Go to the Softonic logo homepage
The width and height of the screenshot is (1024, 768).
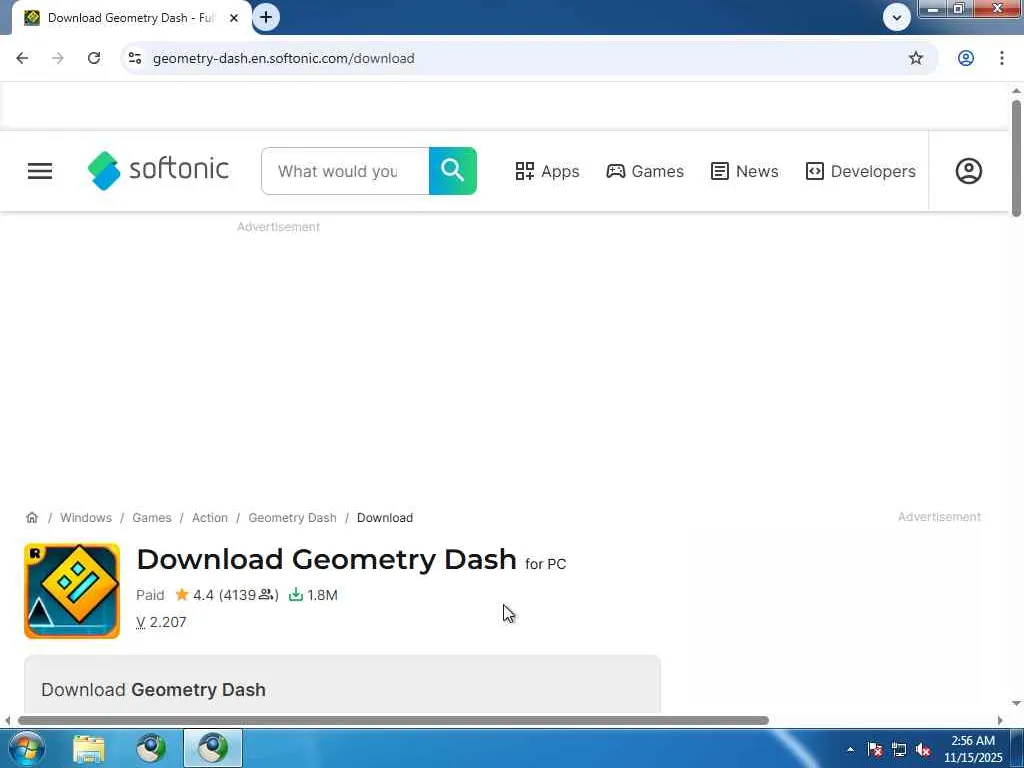click(158, 170)
